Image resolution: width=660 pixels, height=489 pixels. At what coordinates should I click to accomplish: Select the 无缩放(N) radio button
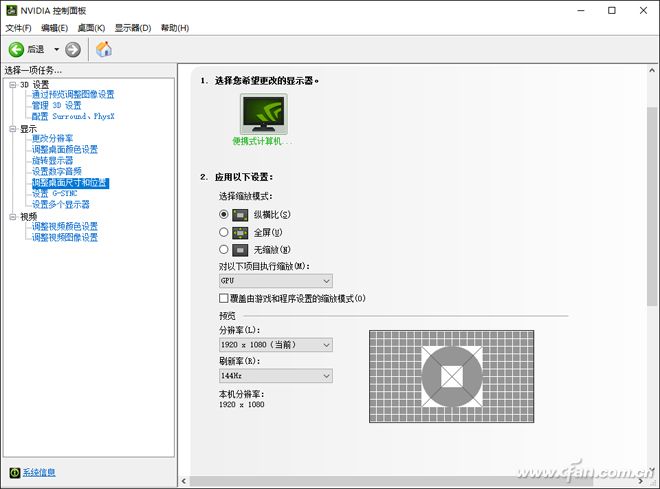224,250
